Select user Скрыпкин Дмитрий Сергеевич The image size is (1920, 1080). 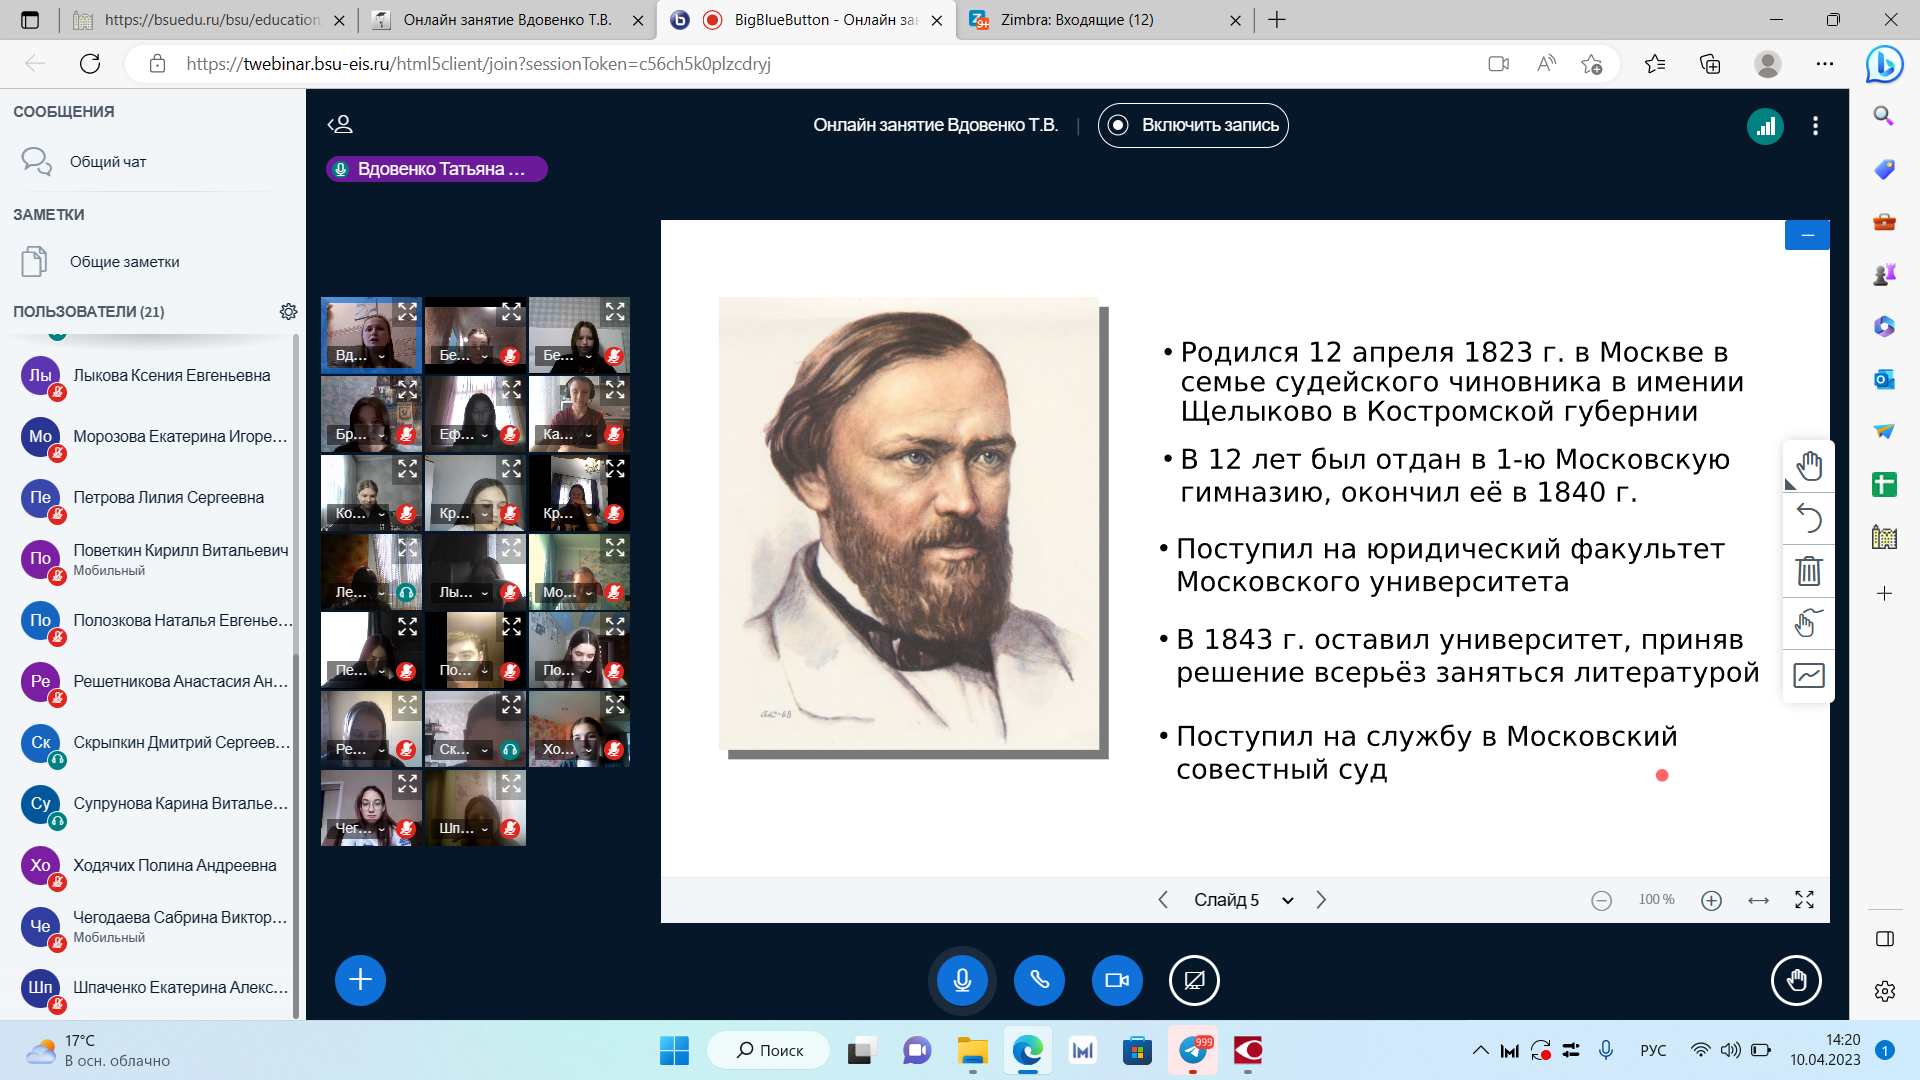[155, 743]
